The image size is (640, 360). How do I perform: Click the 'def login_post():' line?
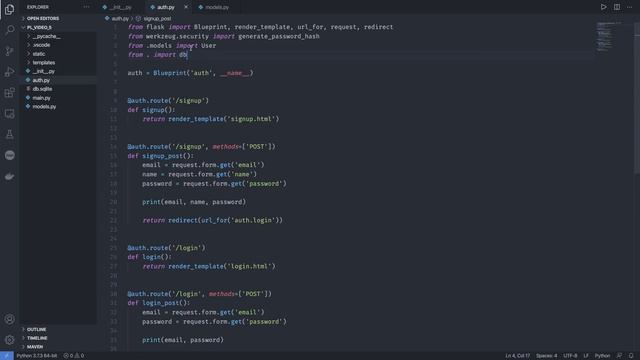[x=158, y=303]
